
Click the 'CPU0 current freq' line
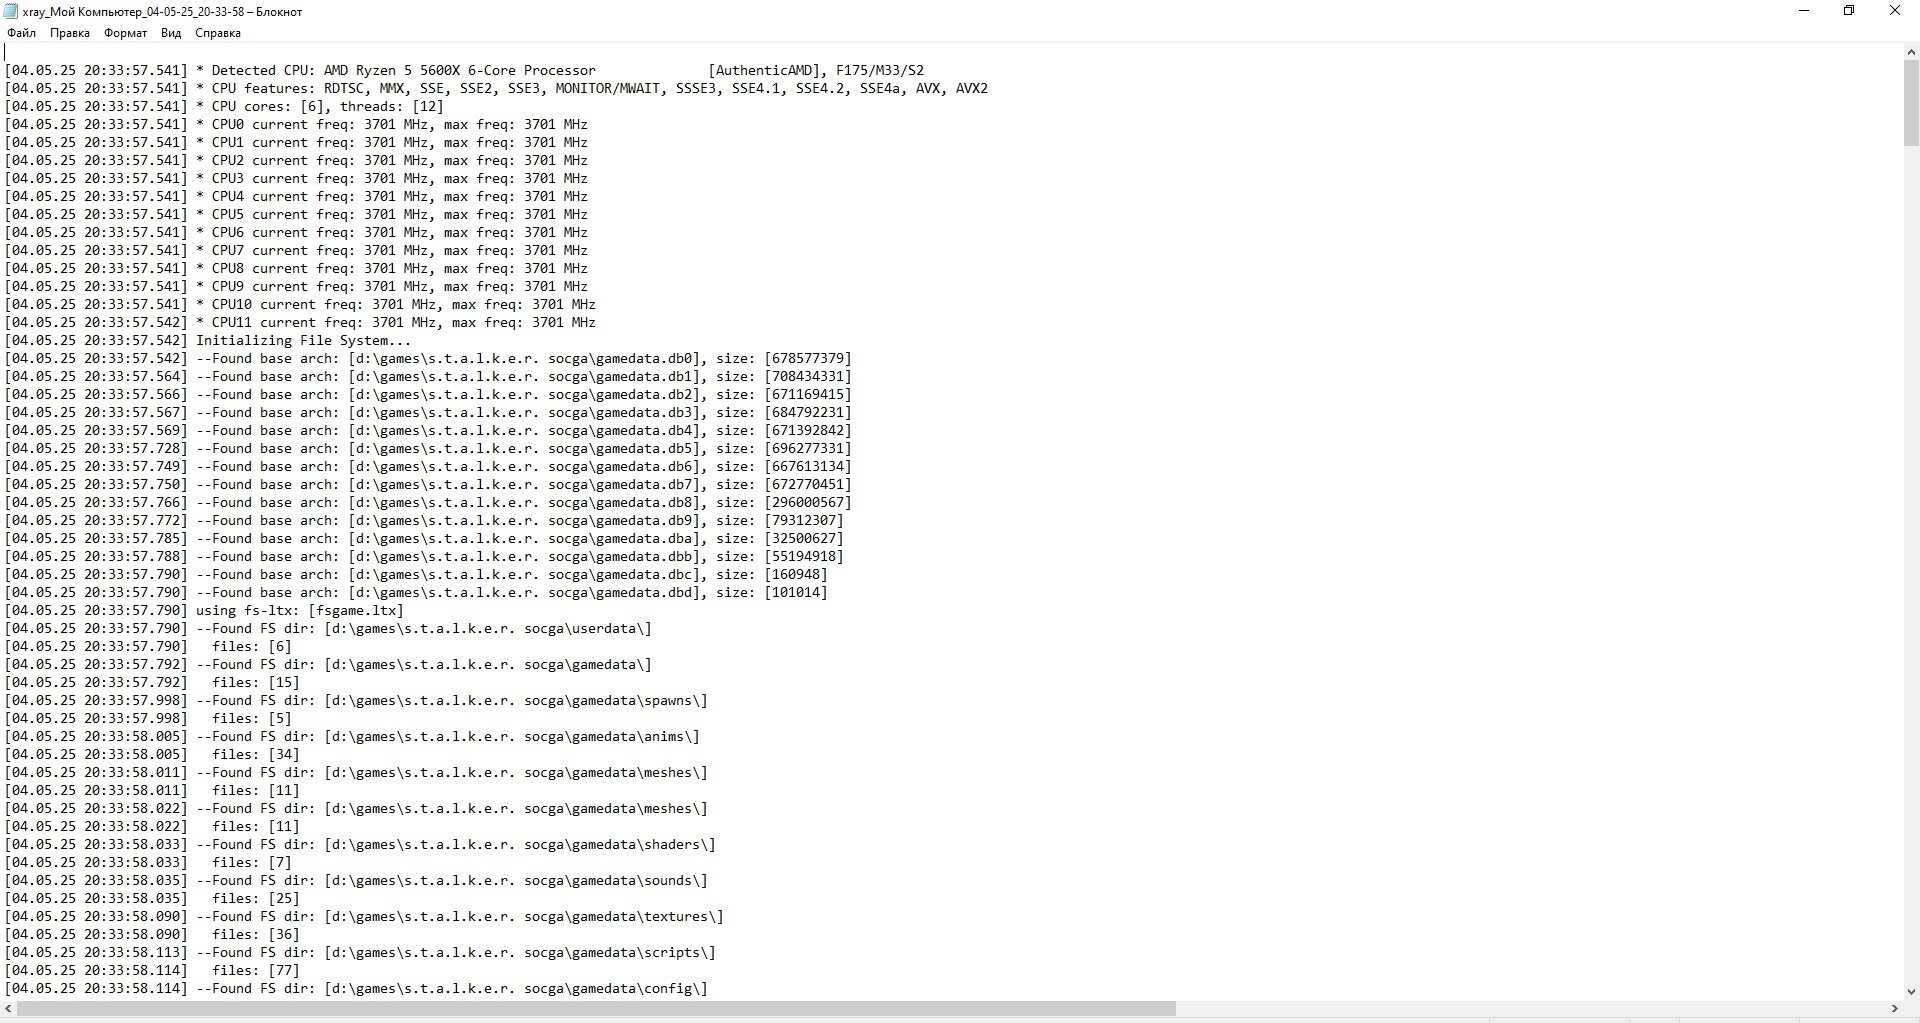click(297, 124)
